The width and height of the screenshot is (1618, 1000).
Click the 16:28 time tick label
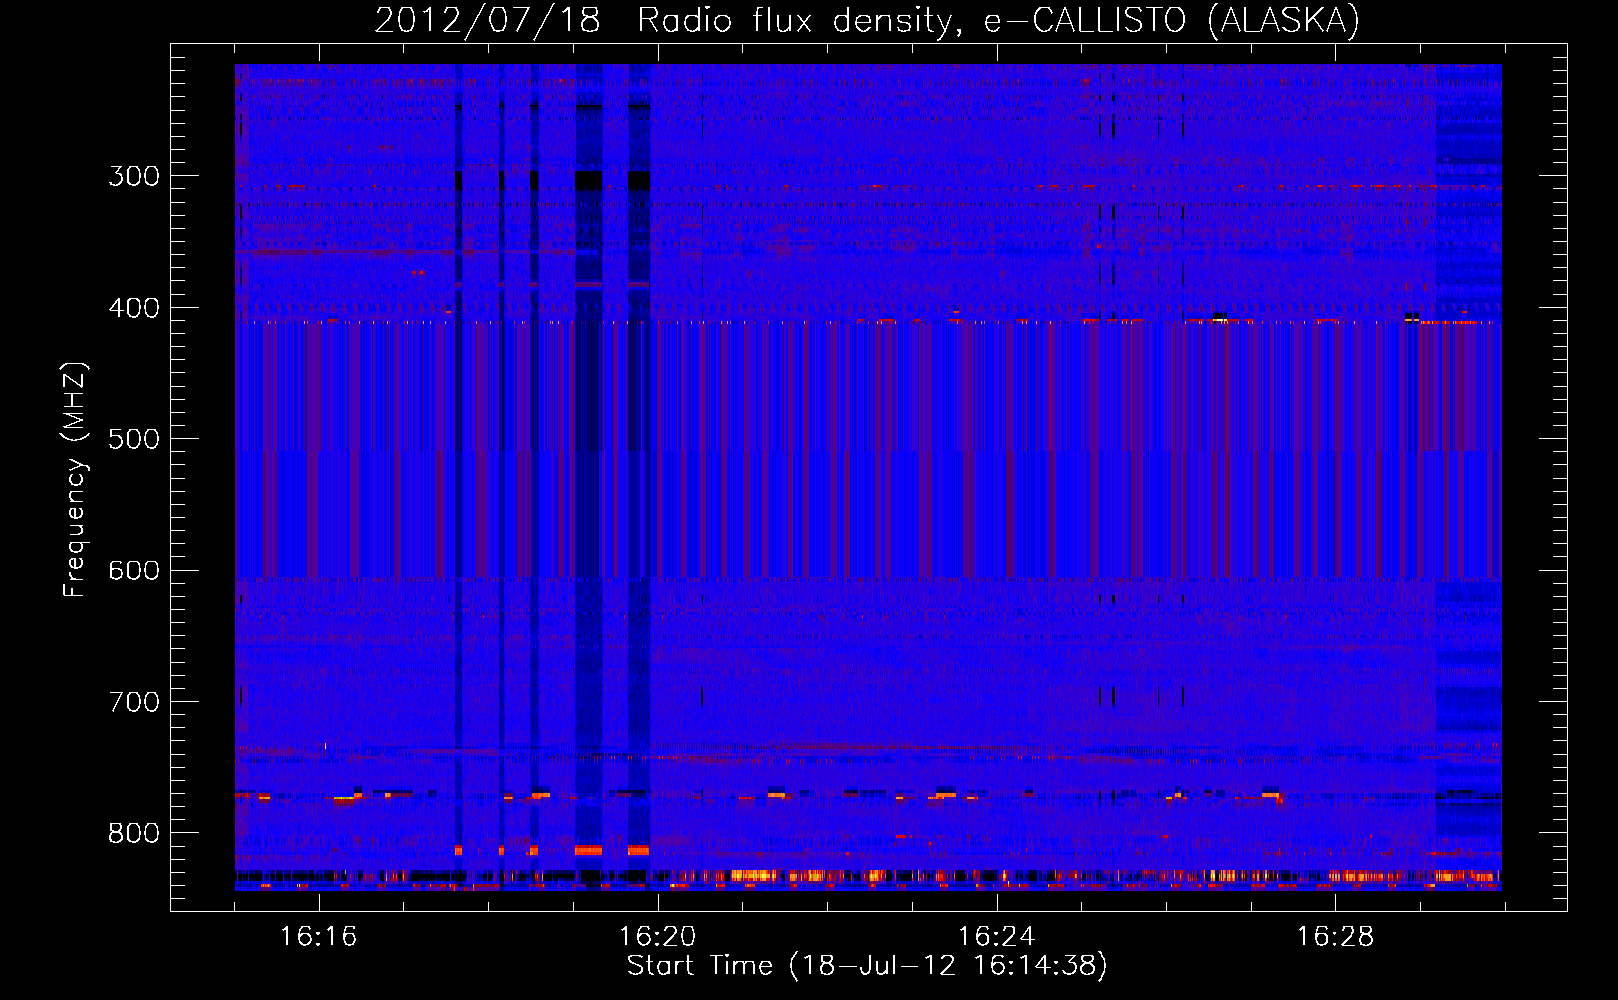(x=1335, y=937)
